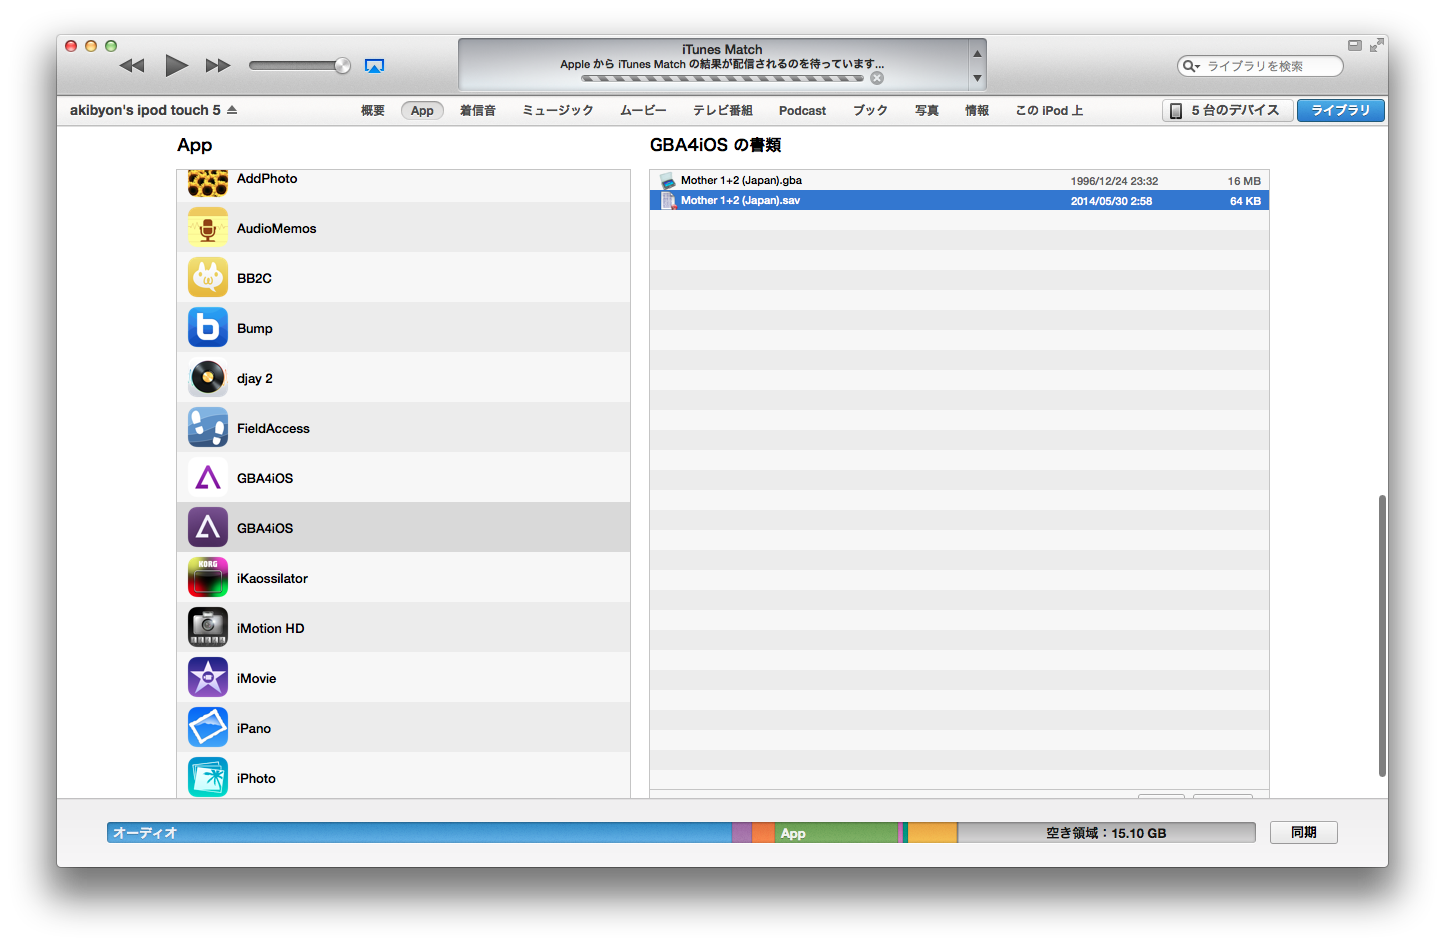Click the 空き領域 free space segment

(x=1106, y=832)
